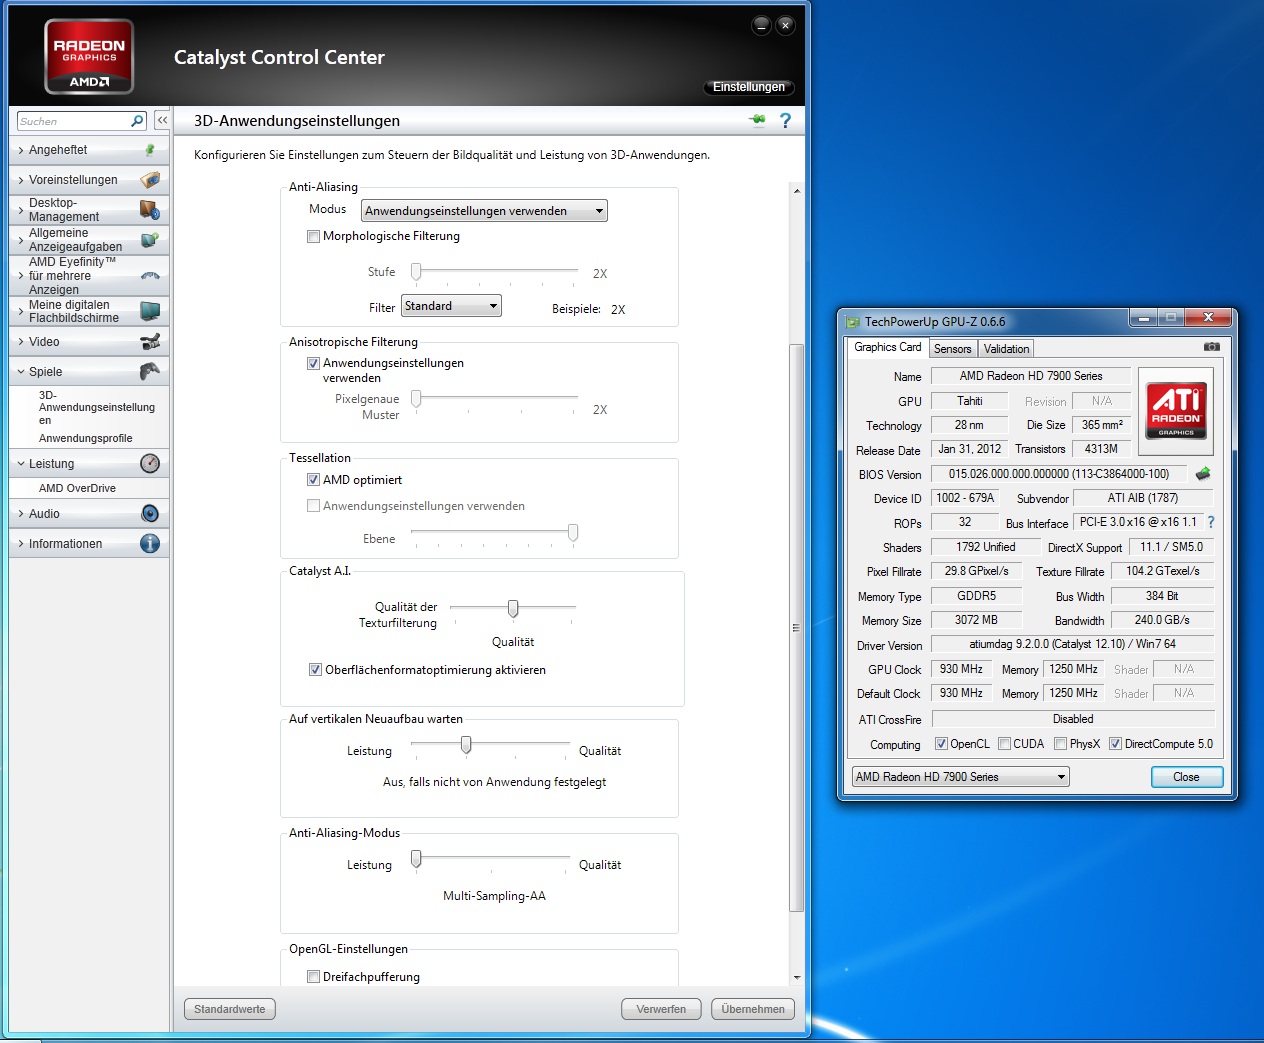Take GPU-Z screenshot with camera icon
The image size is (1264, 1043).
click(x=1211, y=347)
